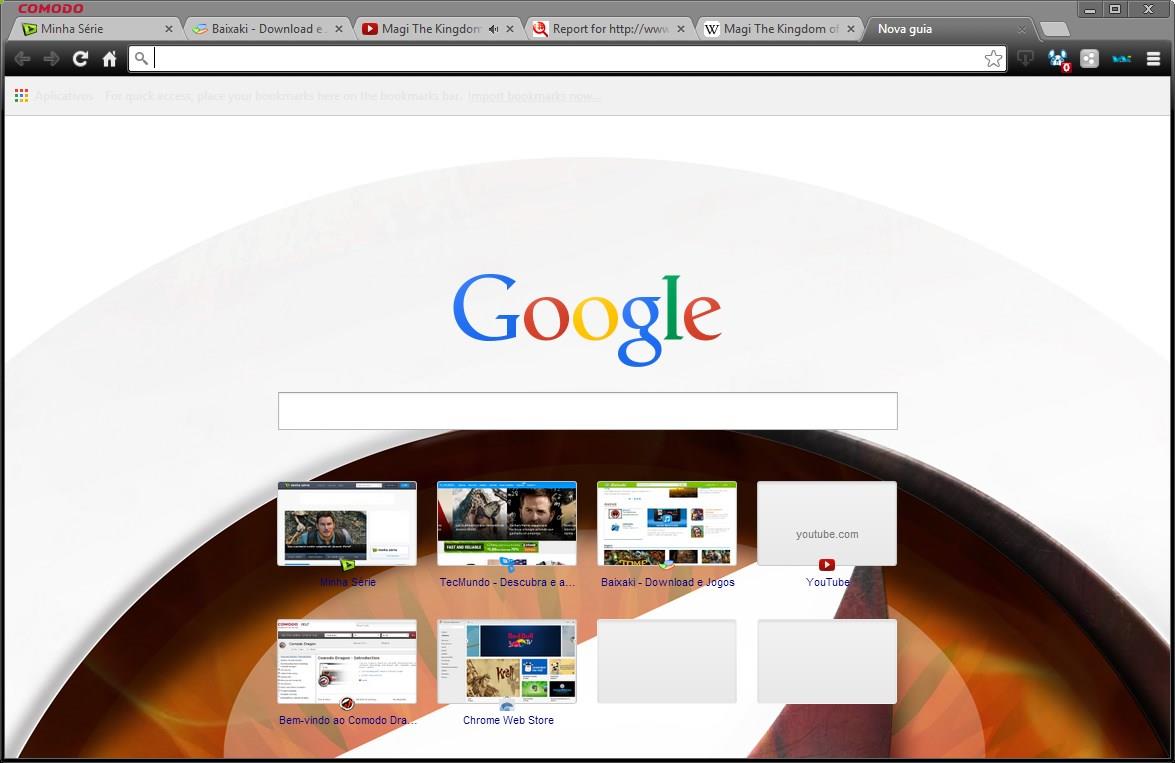Click the red YouTube favicon under the youtube.com tile

(x=827, y=564)
